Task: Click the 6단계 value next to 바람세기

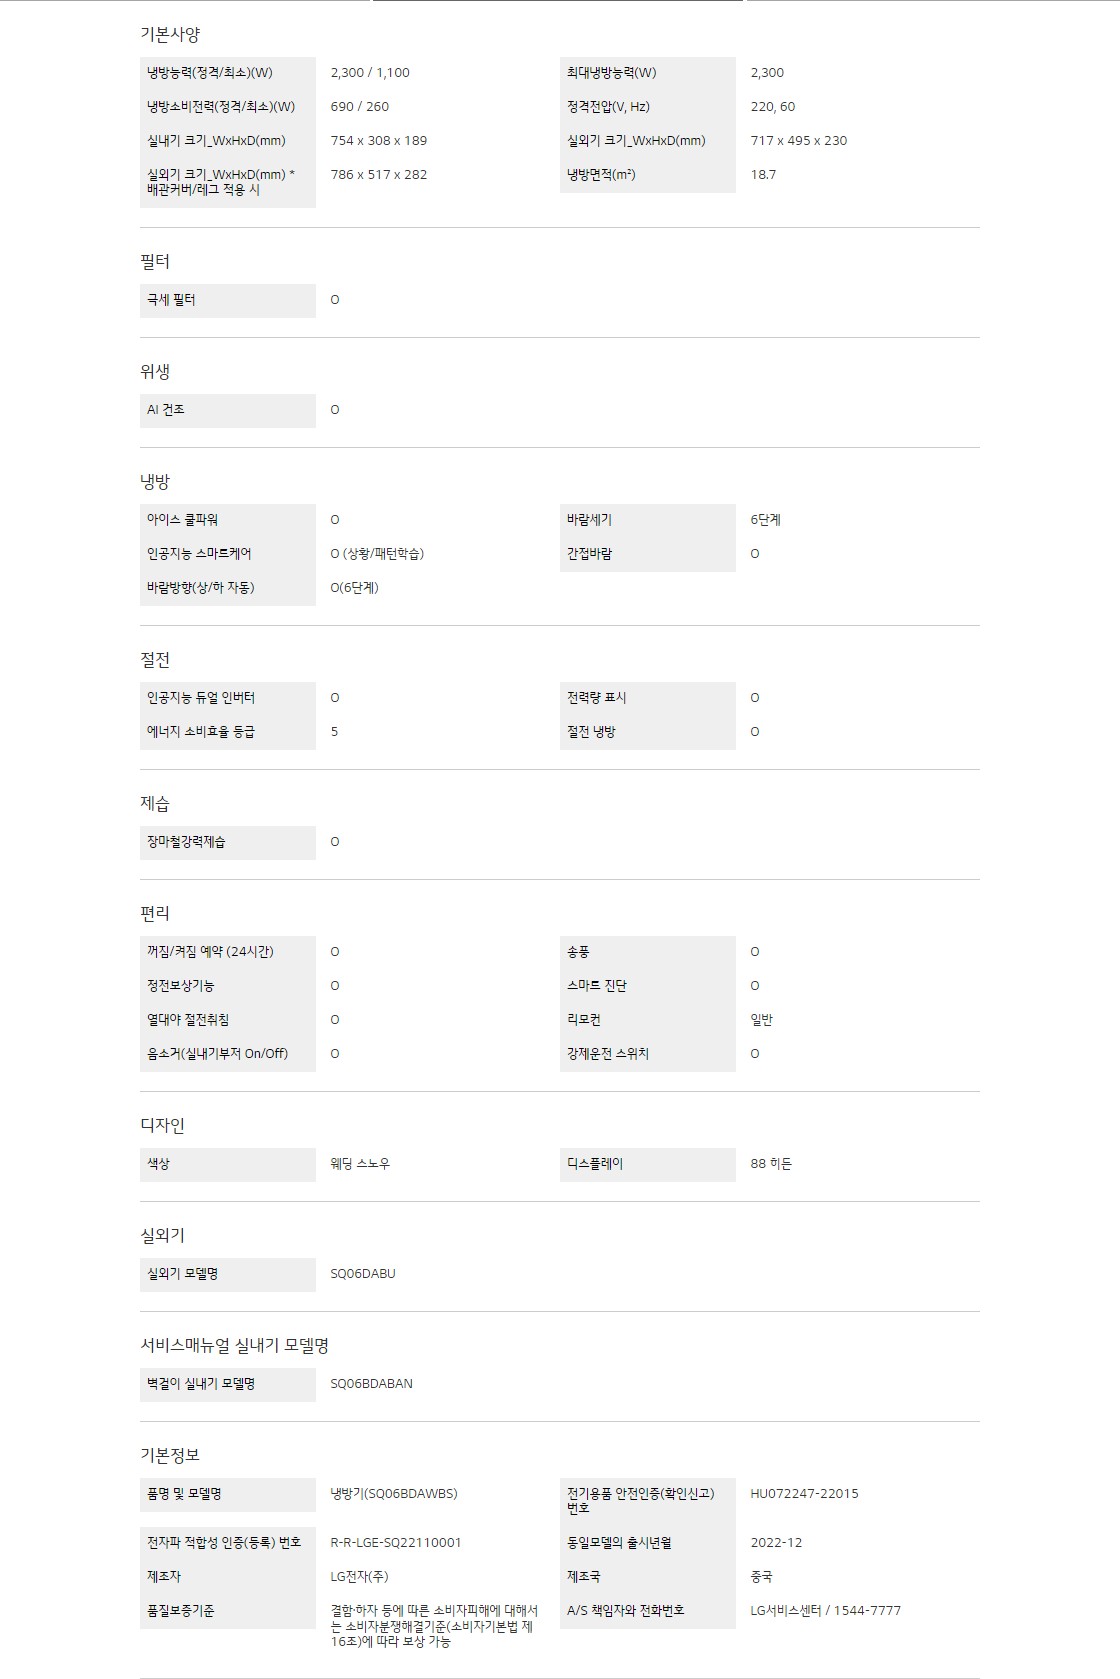Action: coord(766,520)
